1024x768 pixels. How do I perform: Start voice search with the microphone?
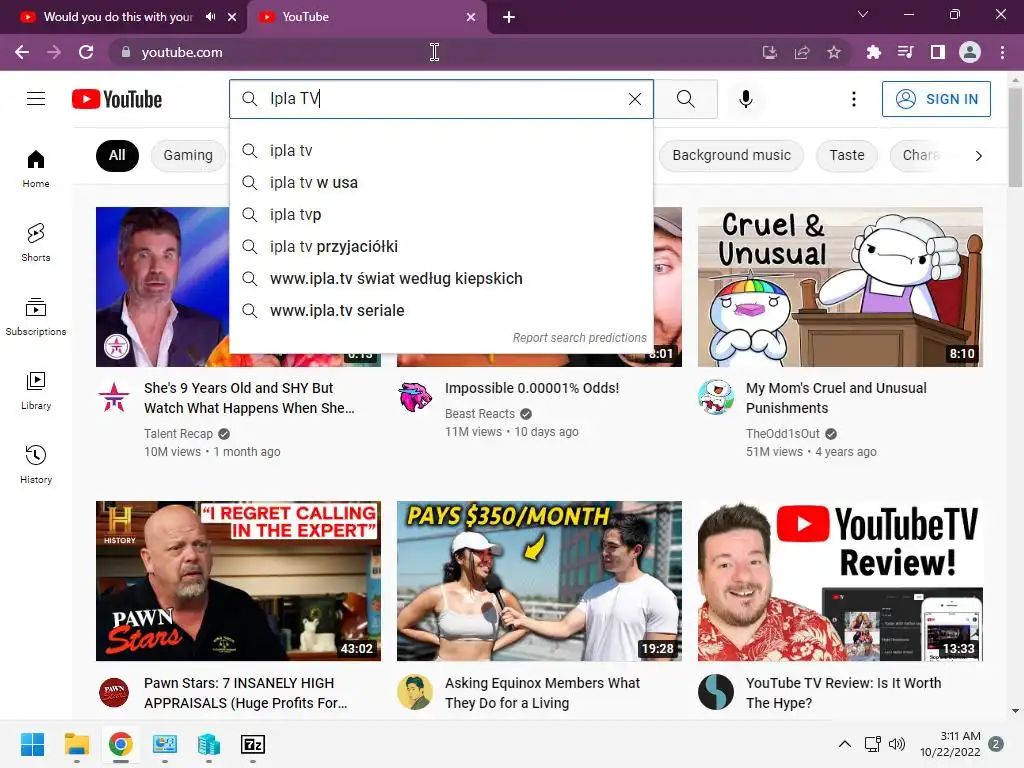[x=746, y=99]
